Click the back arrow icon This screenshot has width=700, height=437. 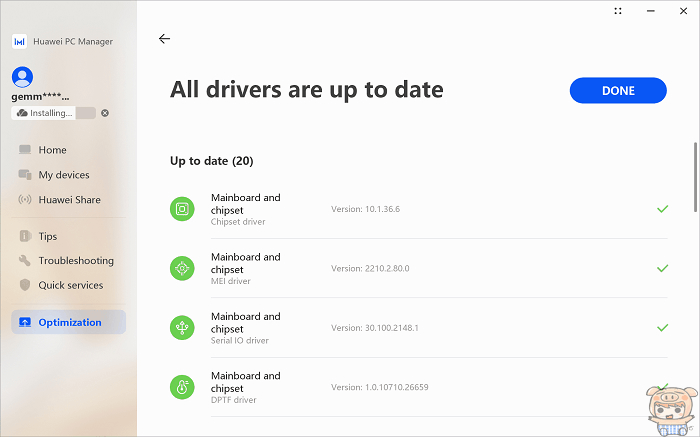click(x=164, y=39)
